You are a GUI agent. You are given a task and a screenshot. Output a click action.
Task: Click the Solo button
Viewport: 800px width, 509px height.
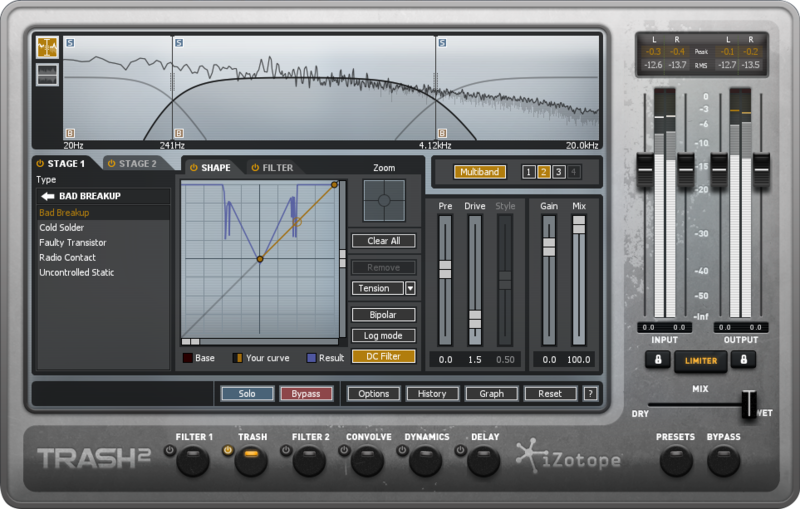[x=247, y=394]
